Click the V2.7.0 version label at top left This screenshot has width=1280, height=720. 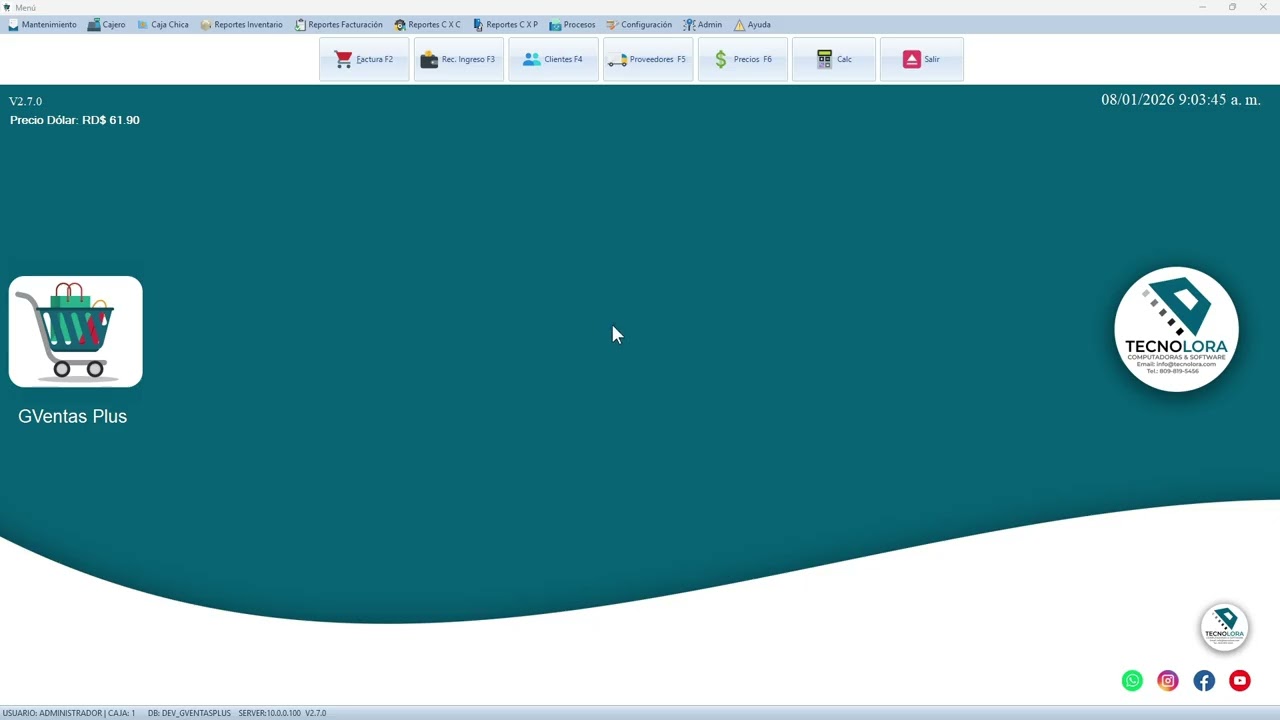click(26, 101)
